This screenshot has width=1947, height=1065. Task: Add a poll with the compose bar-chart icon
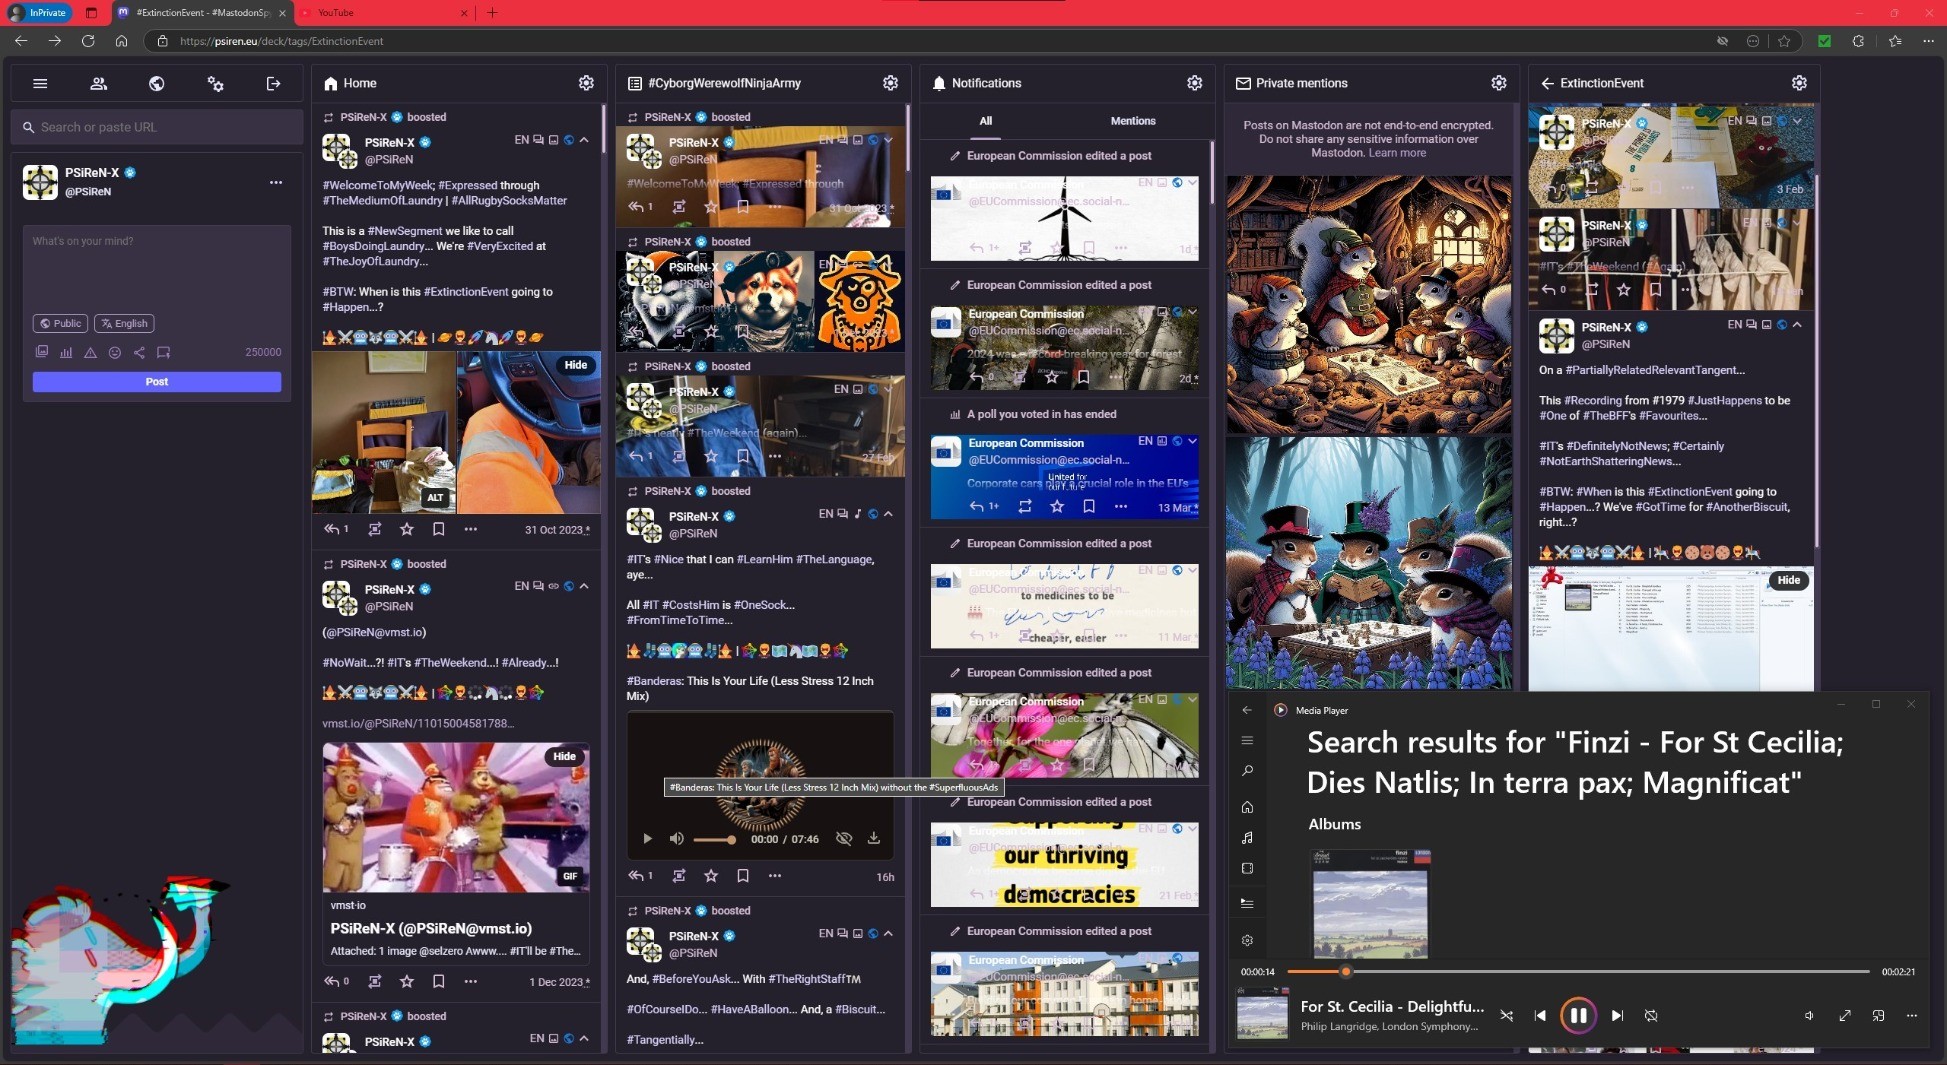(66, 352)
